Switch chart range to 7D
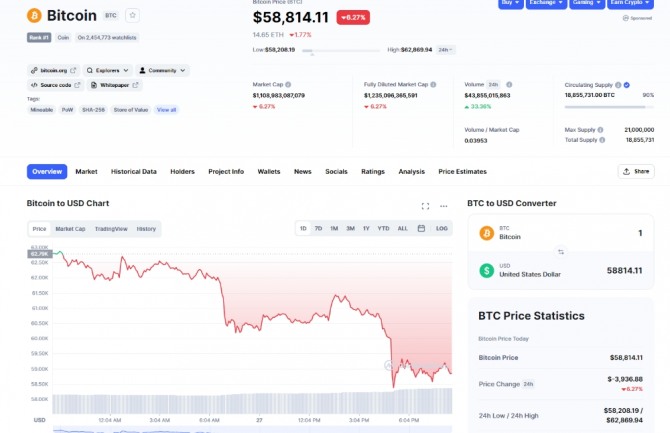This screenshot has width=670, height=433. tap(318, 229)
